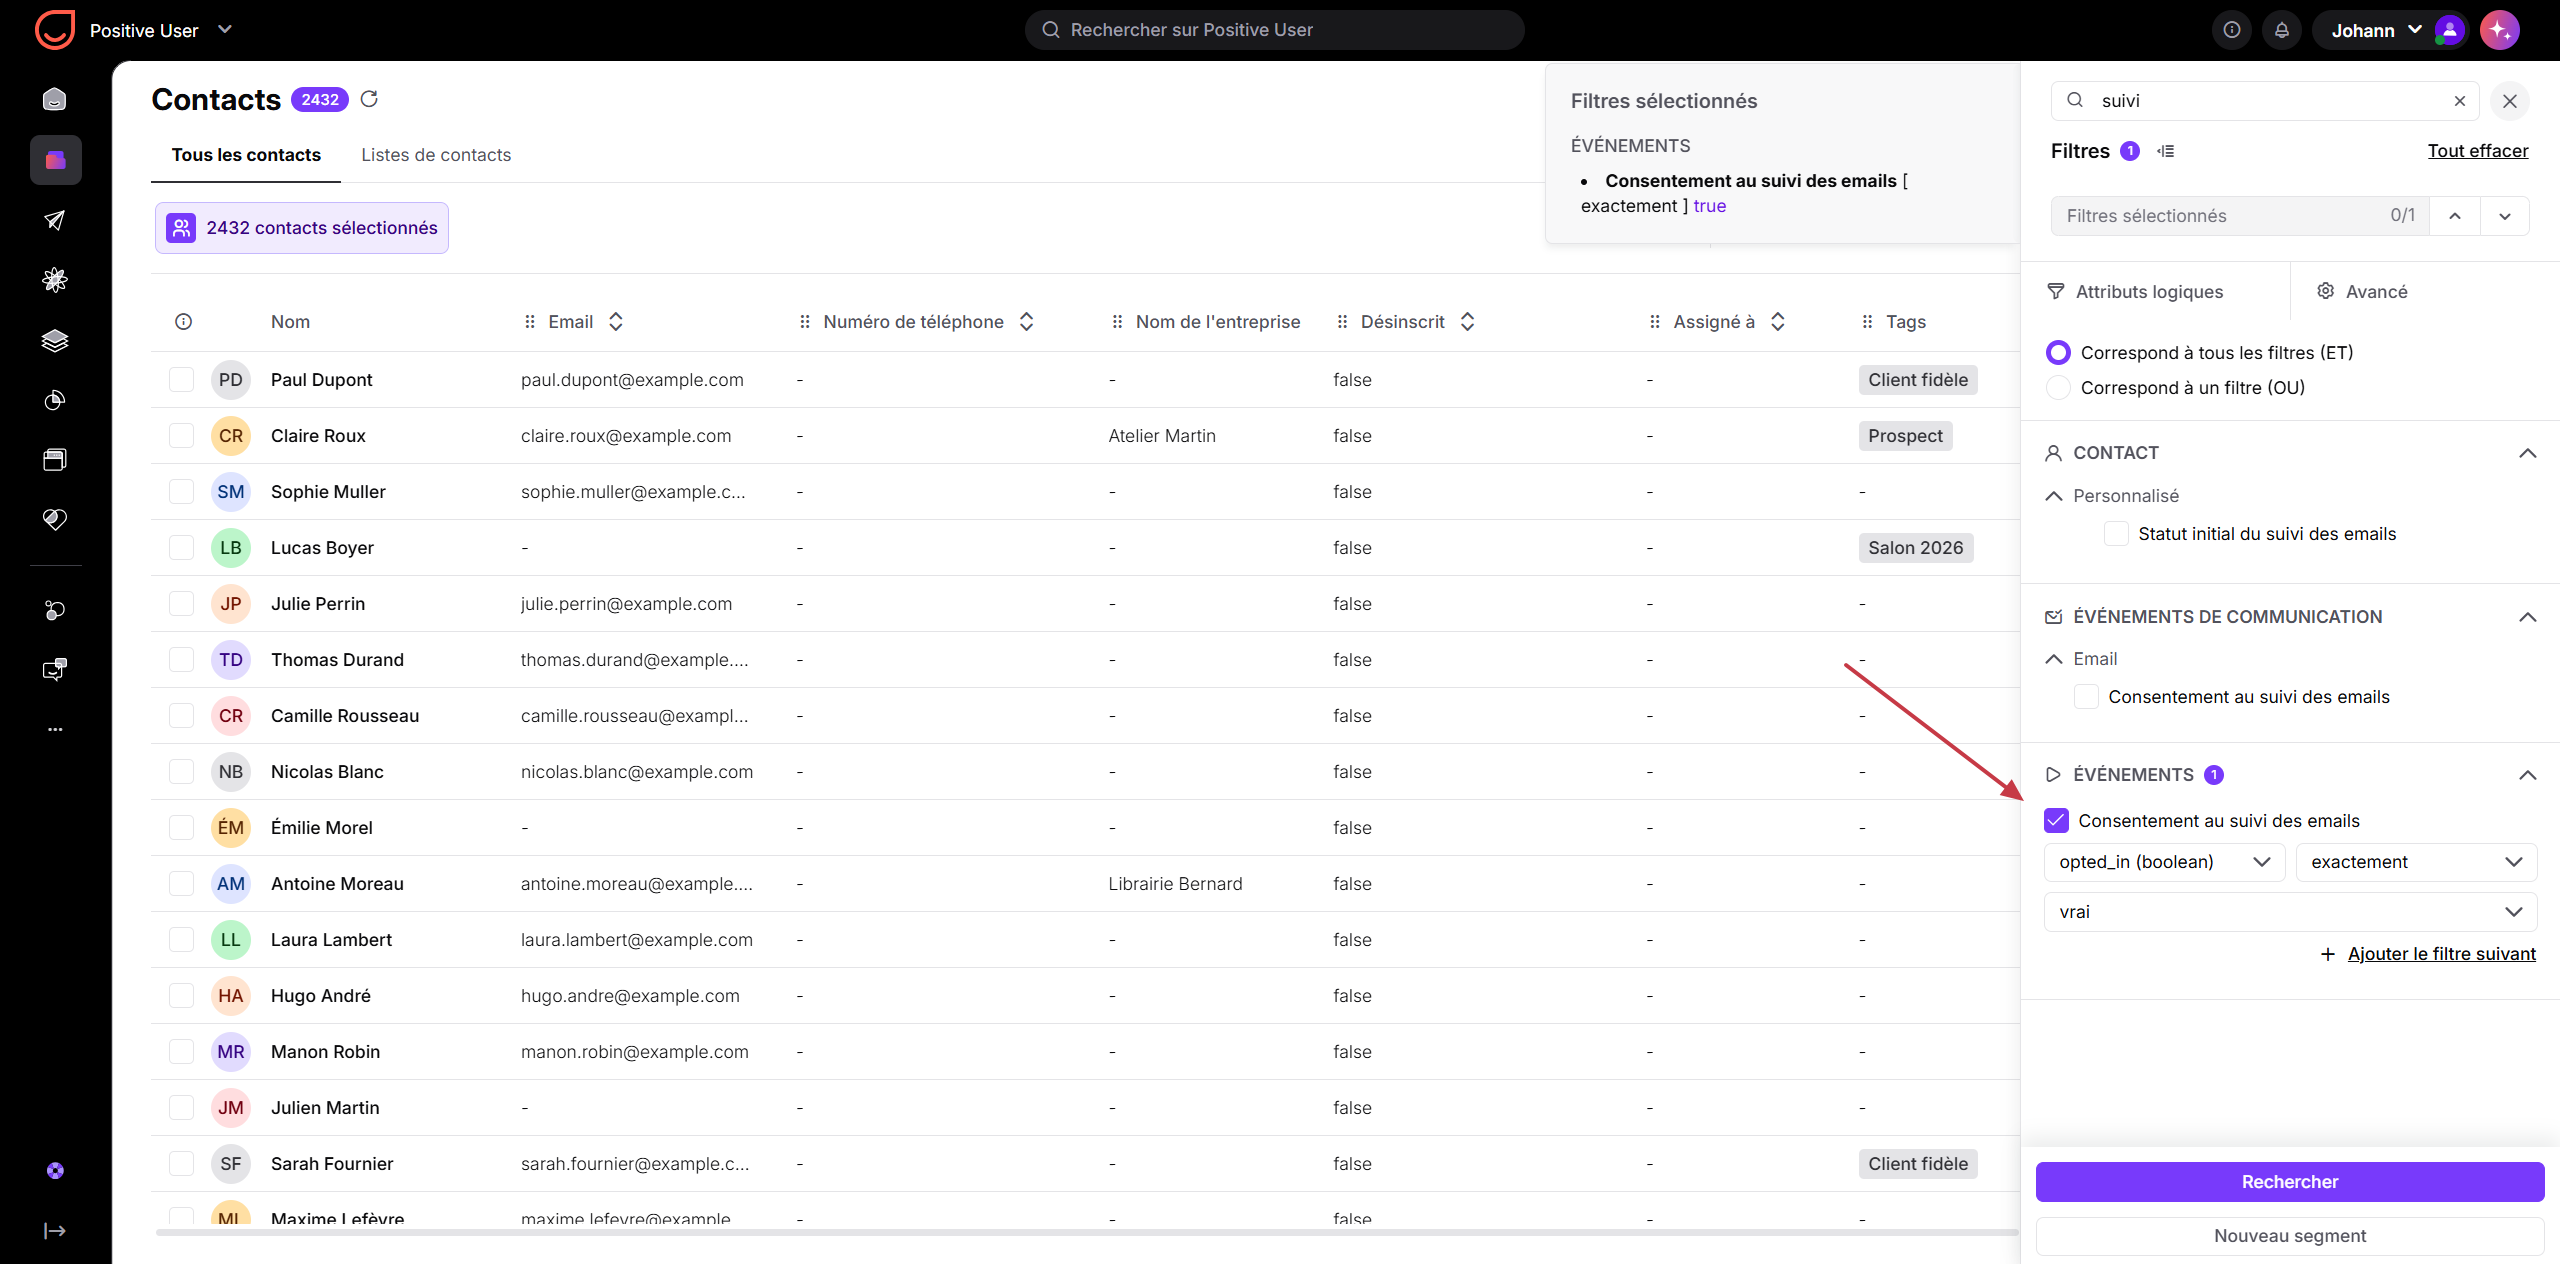Open the atom automation sidebar icon
This screenshot has width=2560, height=1264.
coord(55,280)
